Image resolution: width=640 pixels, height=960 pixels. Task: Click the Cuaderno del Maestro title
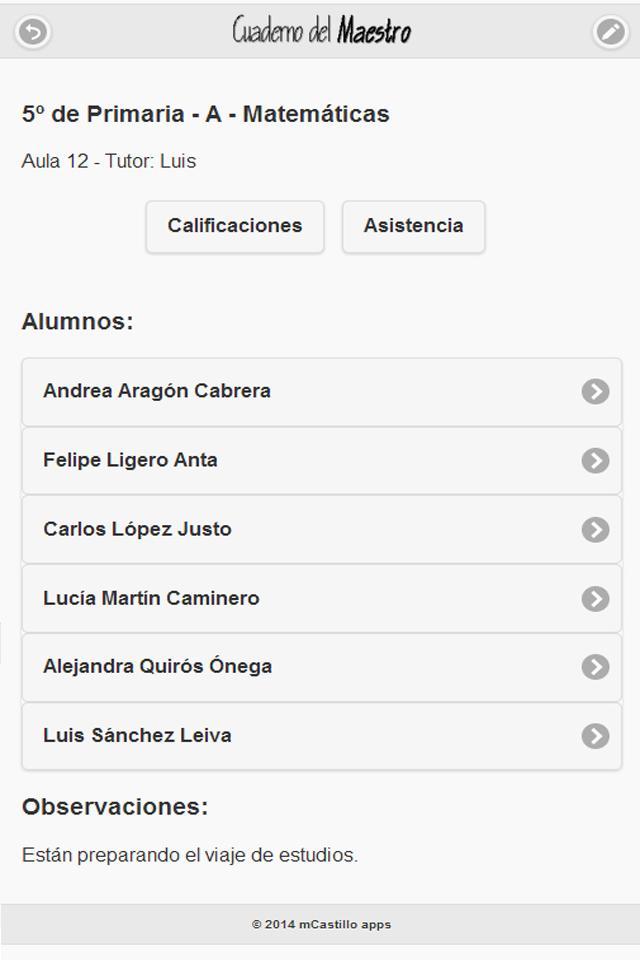321,31
